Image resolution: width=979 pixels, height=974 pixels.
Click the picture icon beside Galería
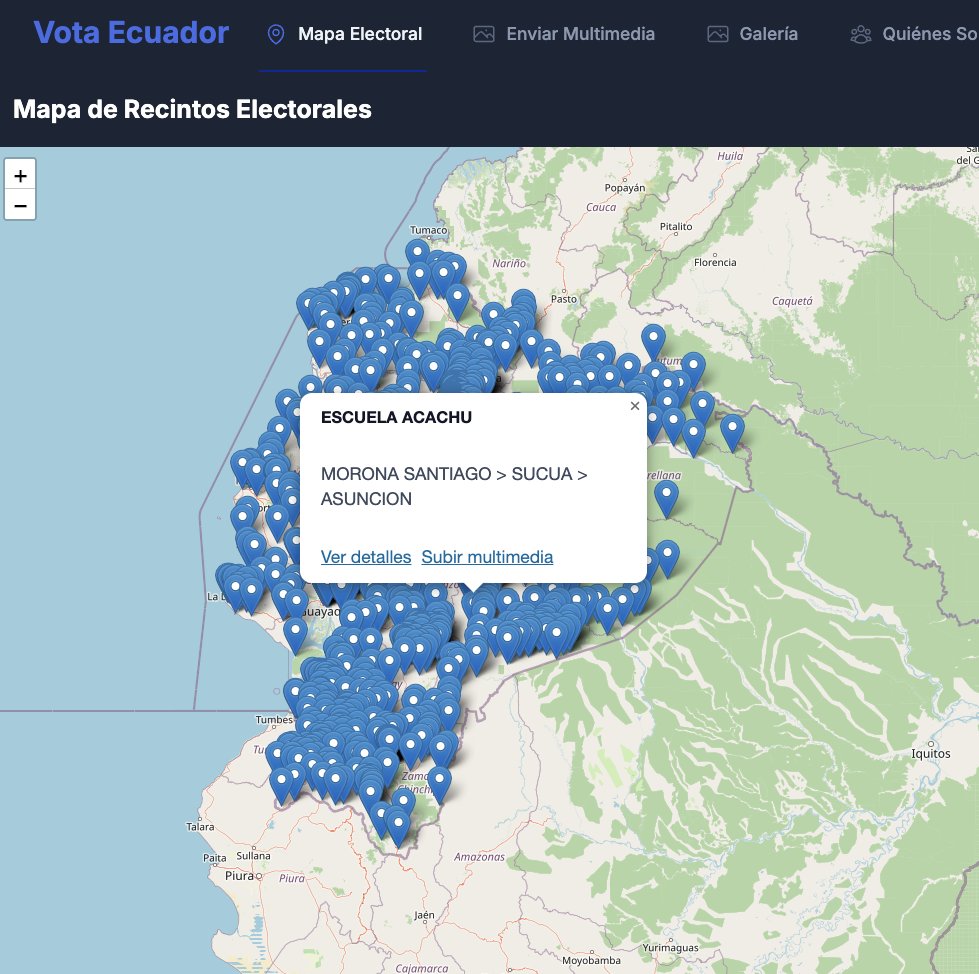(x=716, y=33)
